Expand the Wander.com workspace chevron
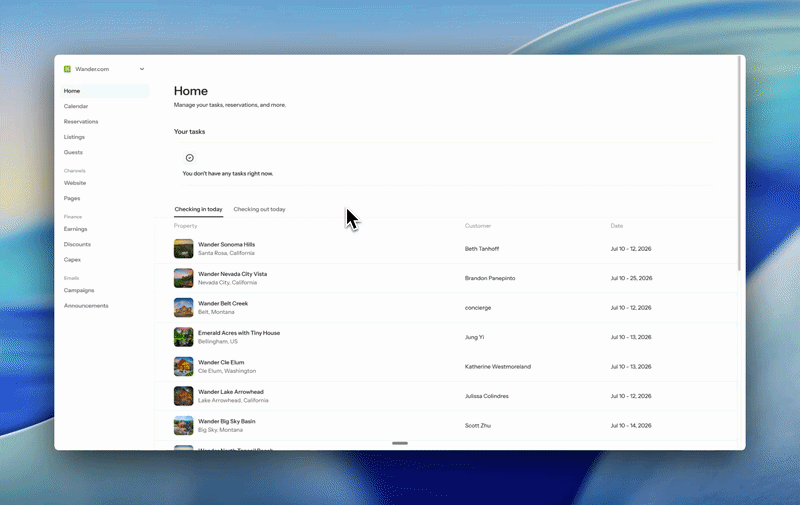 pyautogui.click(x=142, y=69)
